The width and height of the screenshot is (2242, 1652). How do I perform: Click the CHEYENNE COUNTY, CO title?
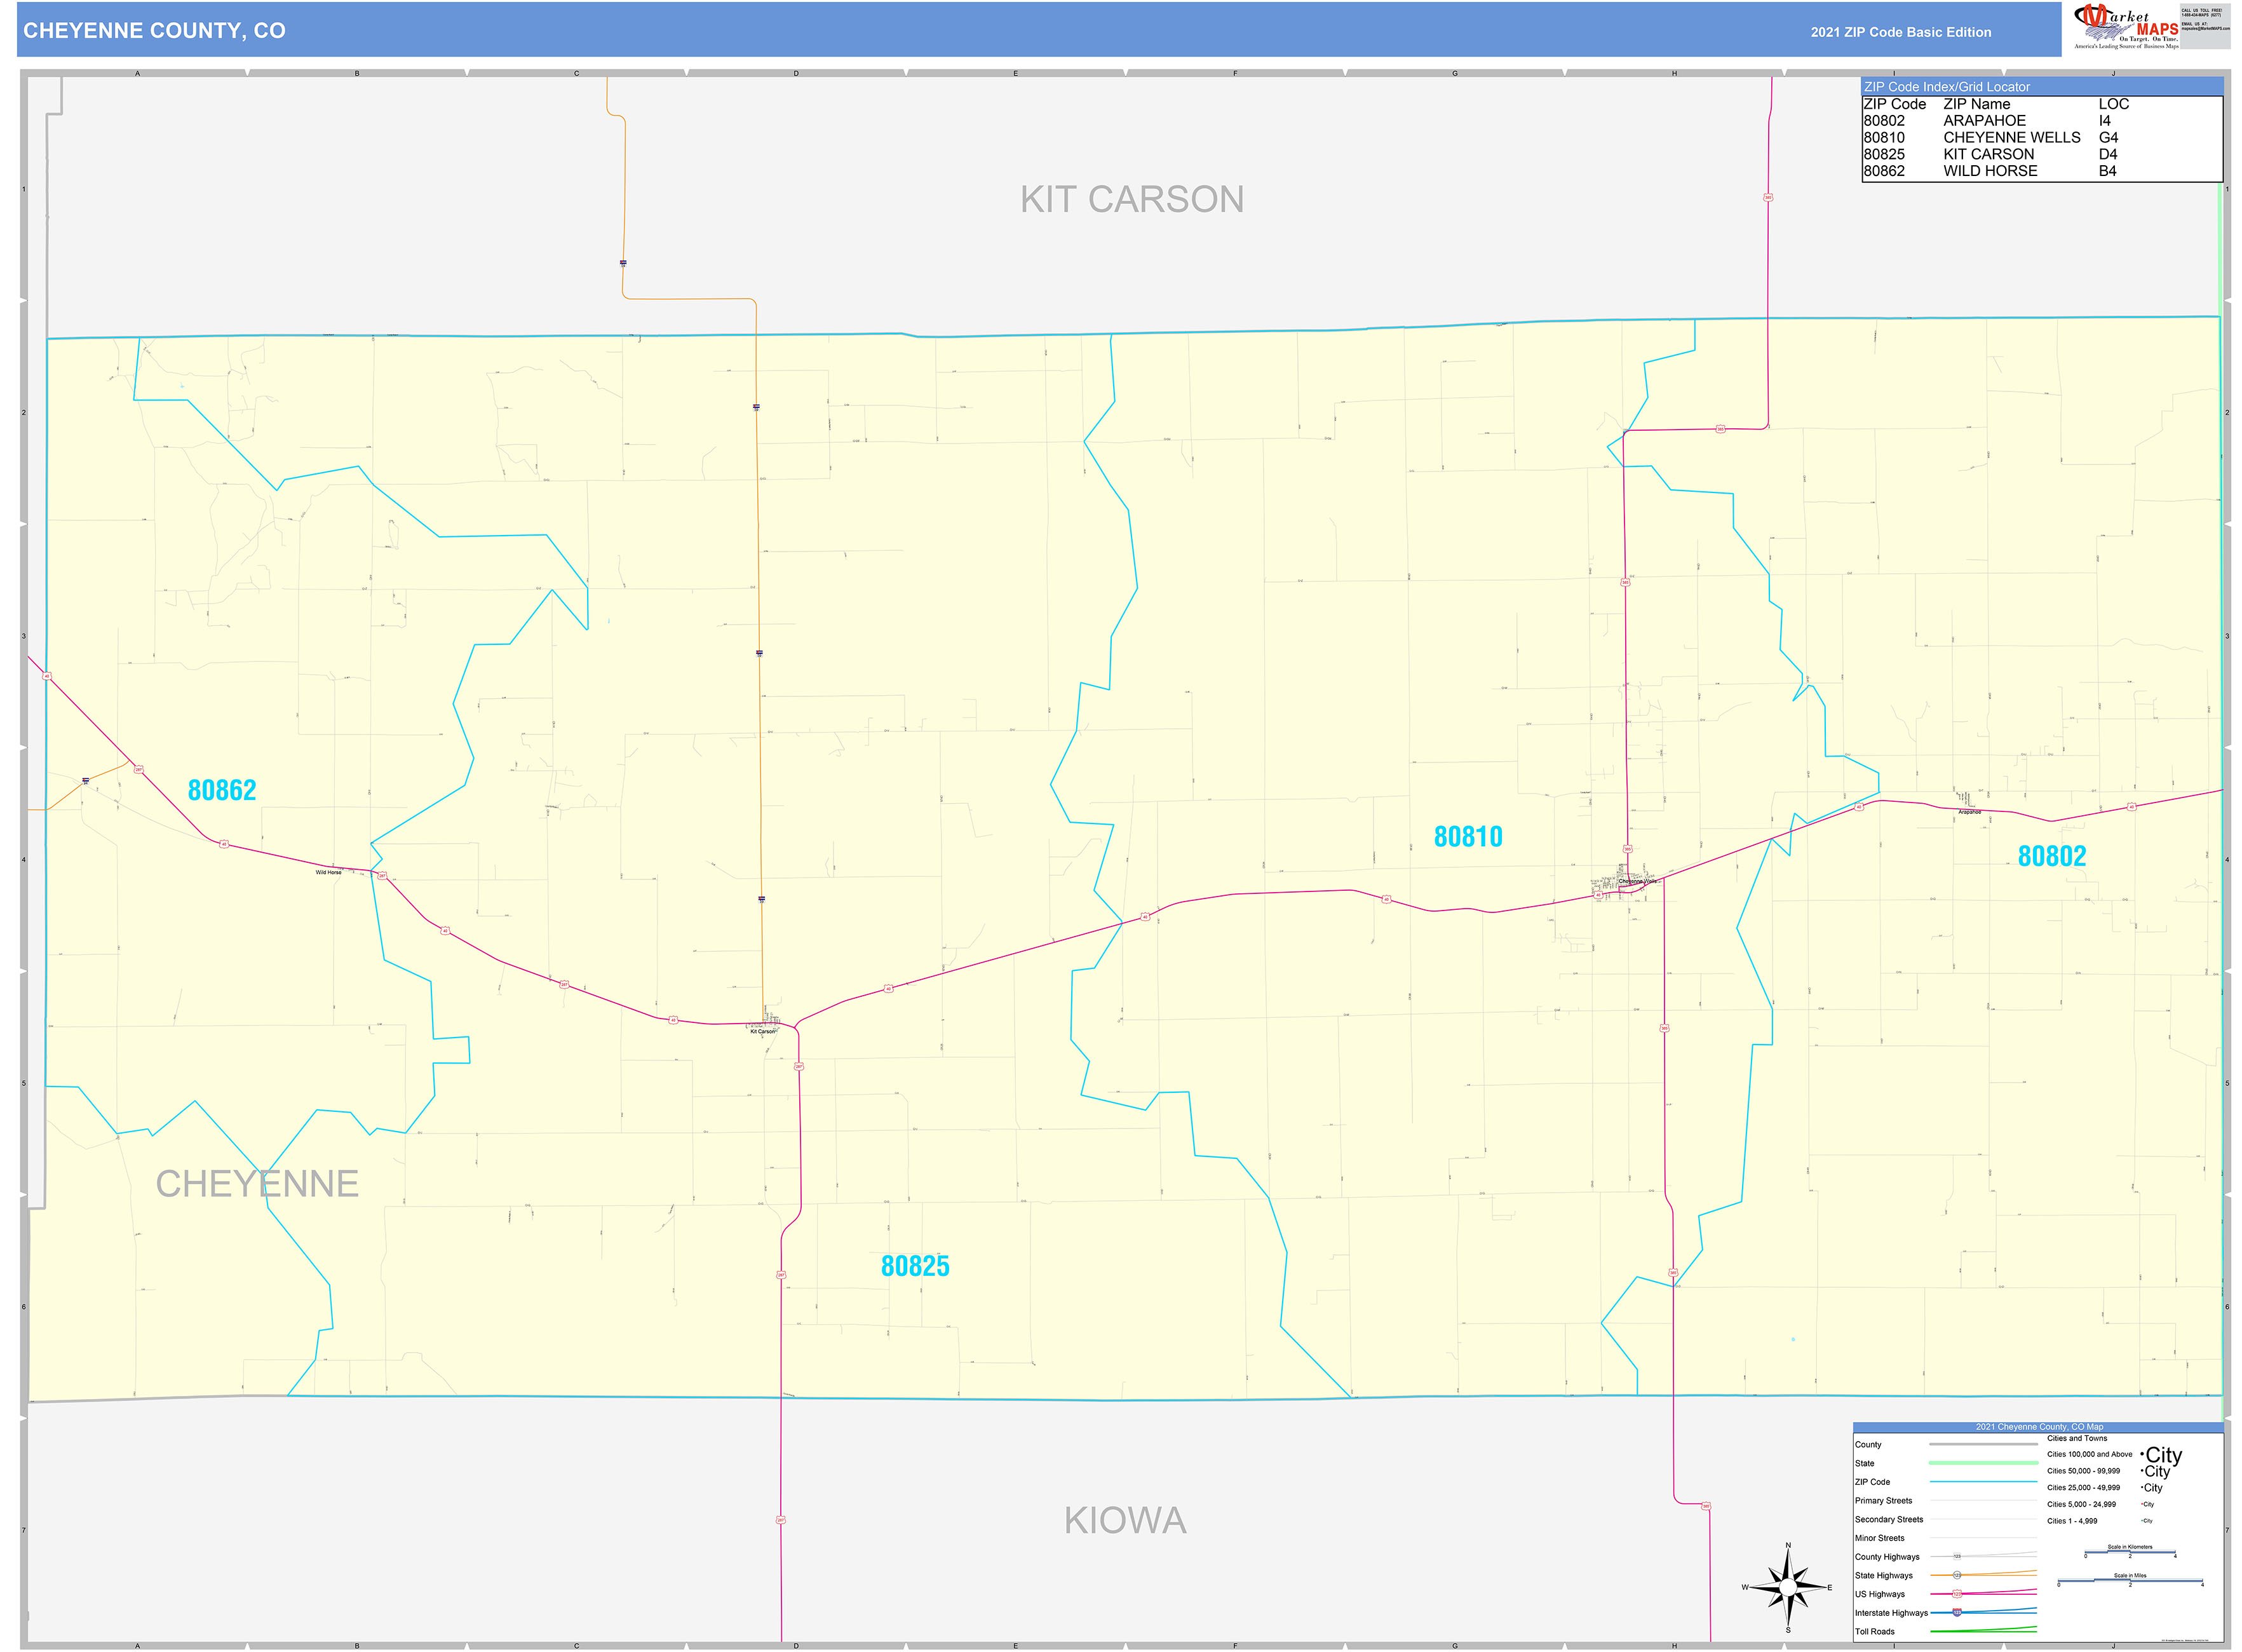point(153,30)
